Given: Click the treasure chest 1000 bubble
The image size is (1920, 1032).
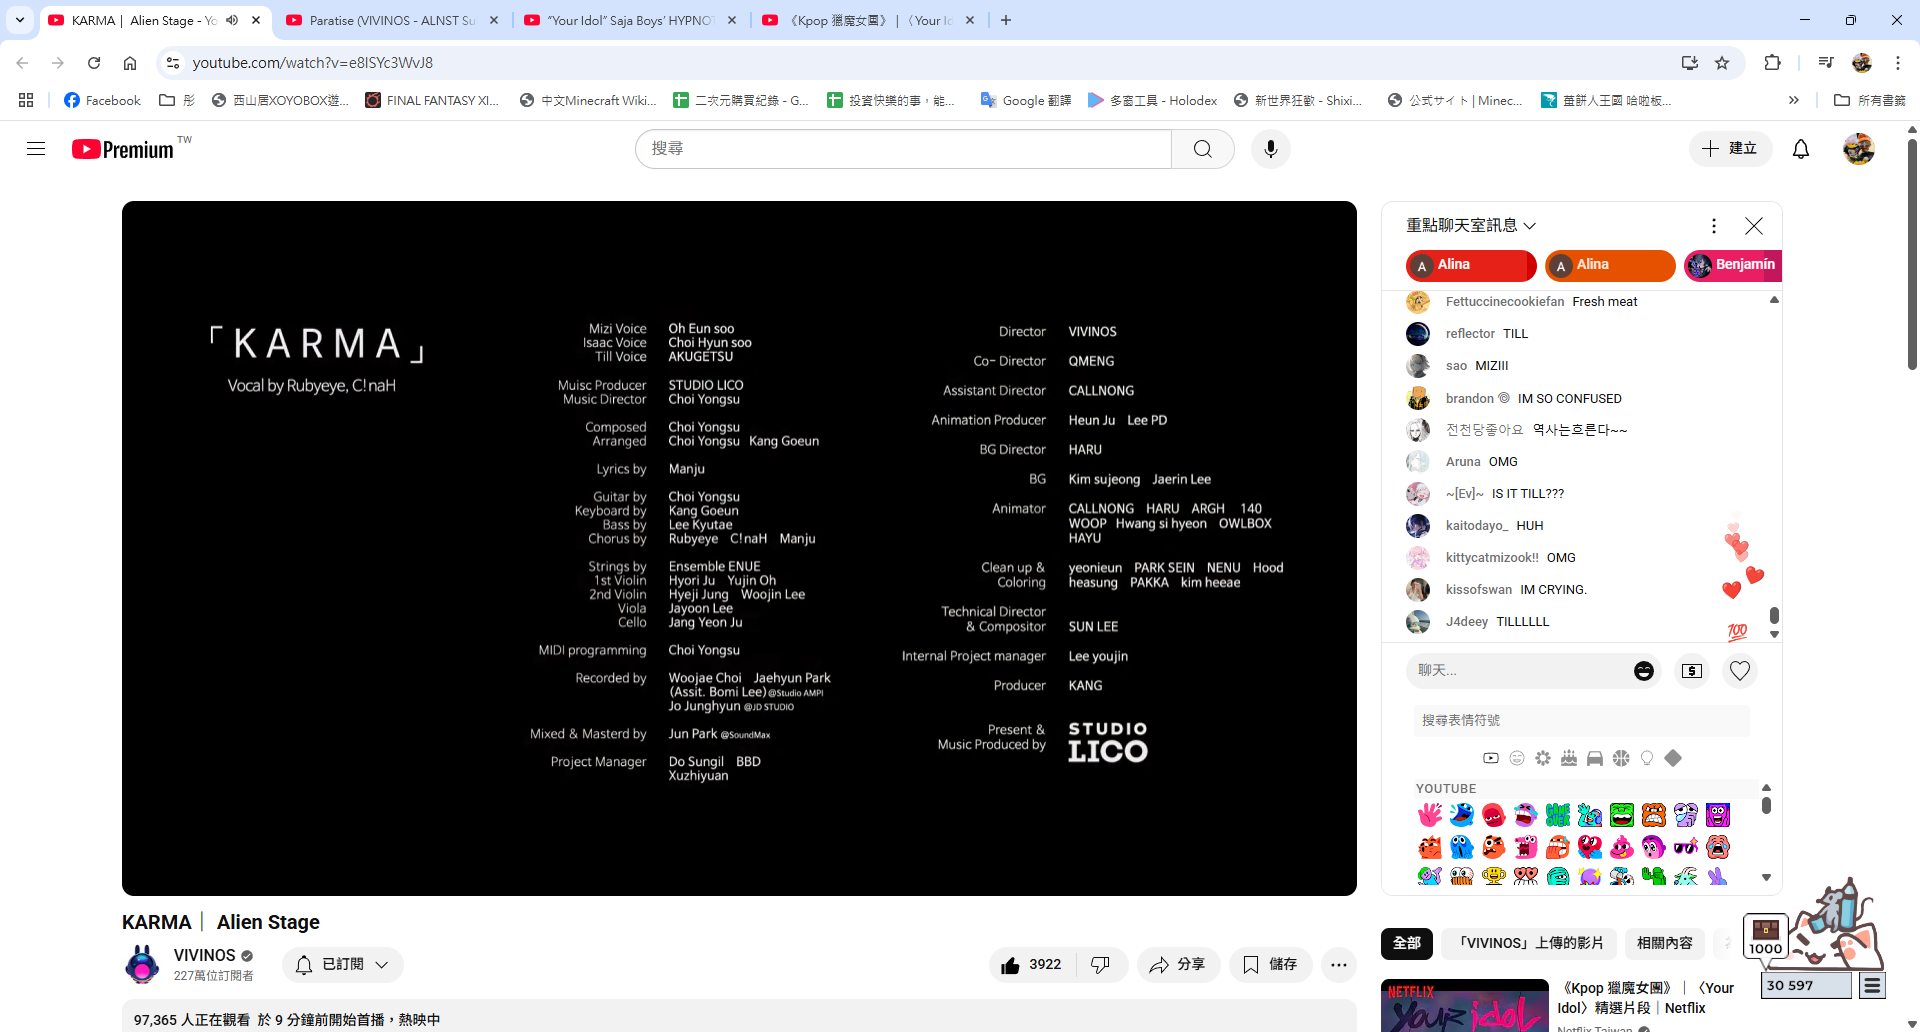Looking at the screenshot, I should pyautogui.click(x=1765, y=936).
